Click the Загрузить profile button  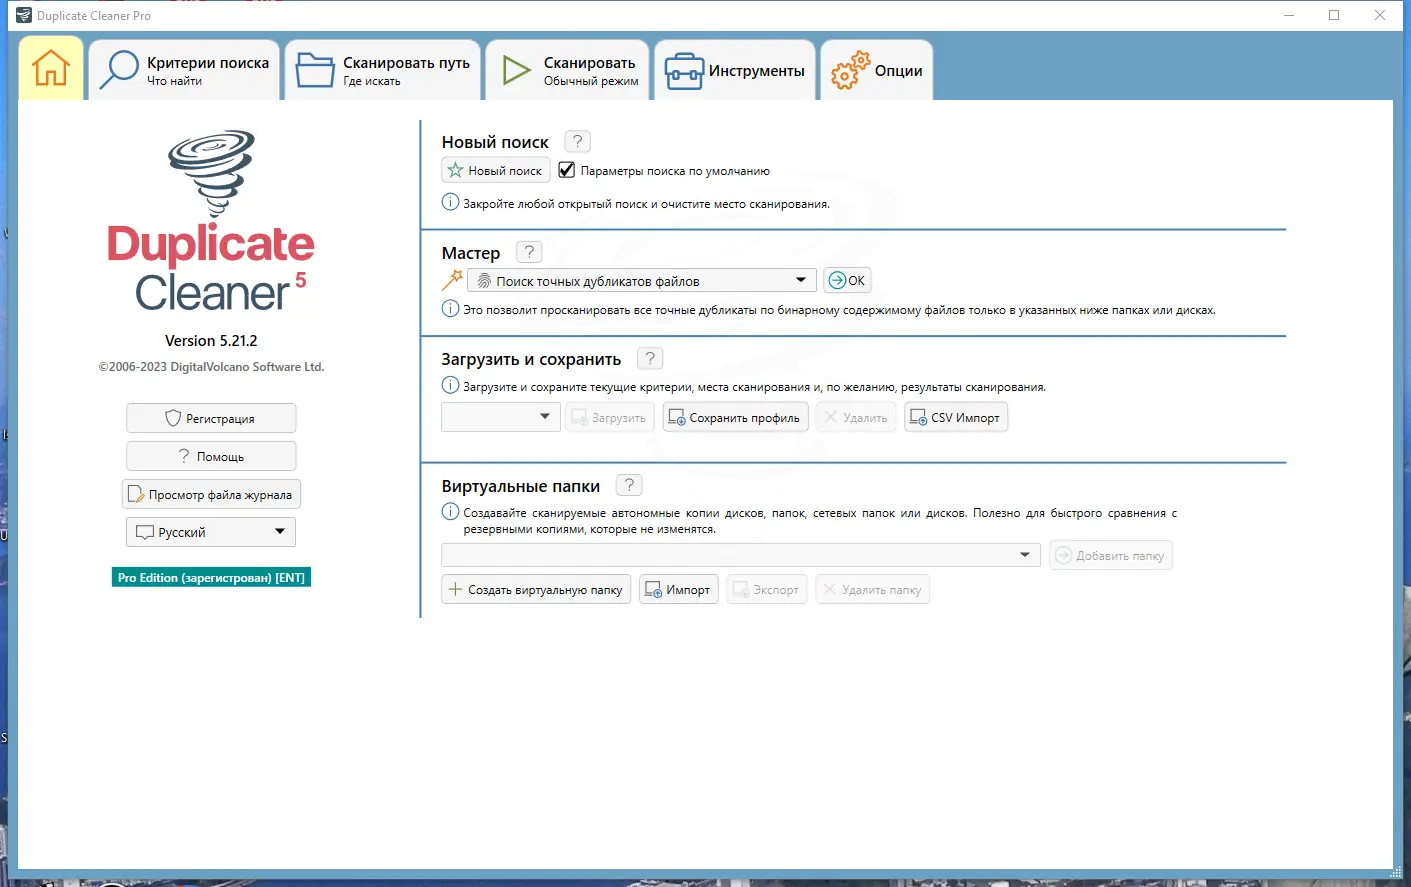[x=610, y=417]
